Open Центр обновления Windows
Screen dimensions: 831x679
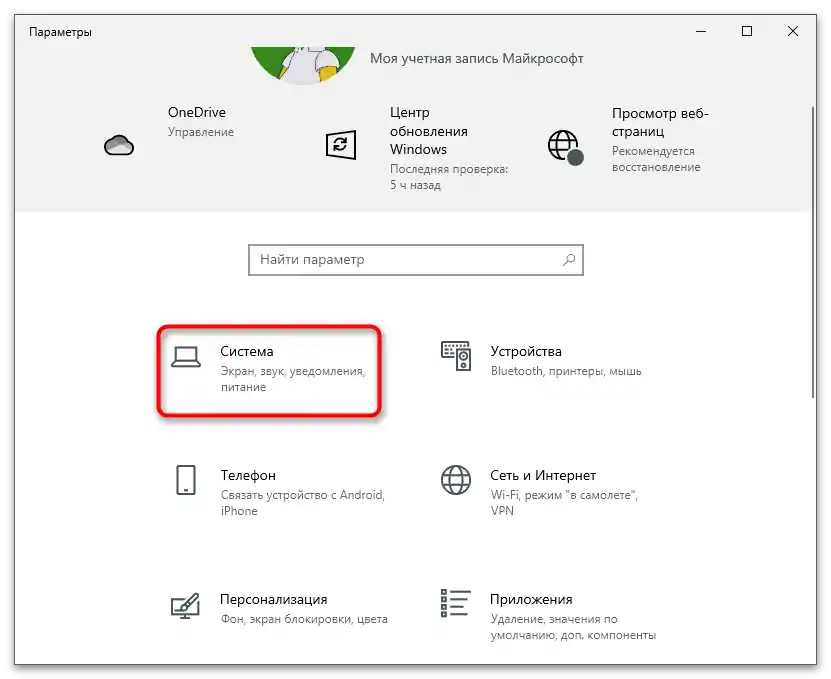click(x=429, y=131)
